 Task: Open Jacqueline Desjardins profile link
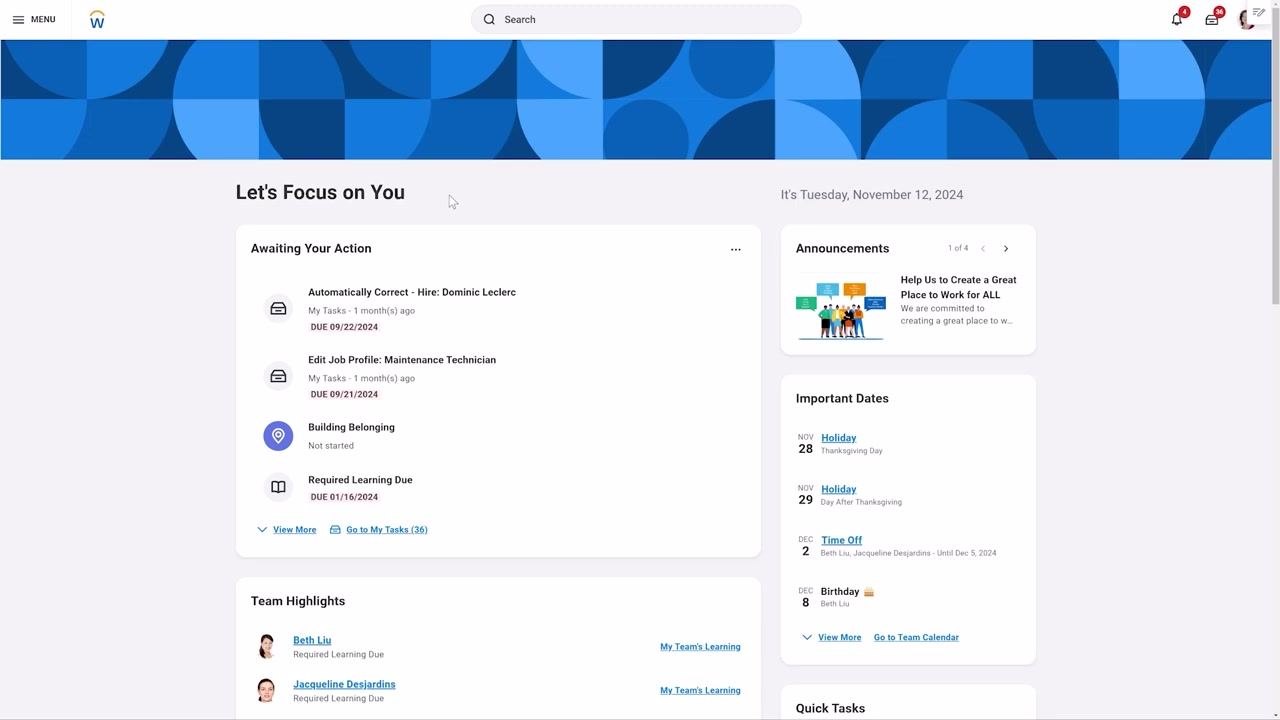tap(344, 685)
